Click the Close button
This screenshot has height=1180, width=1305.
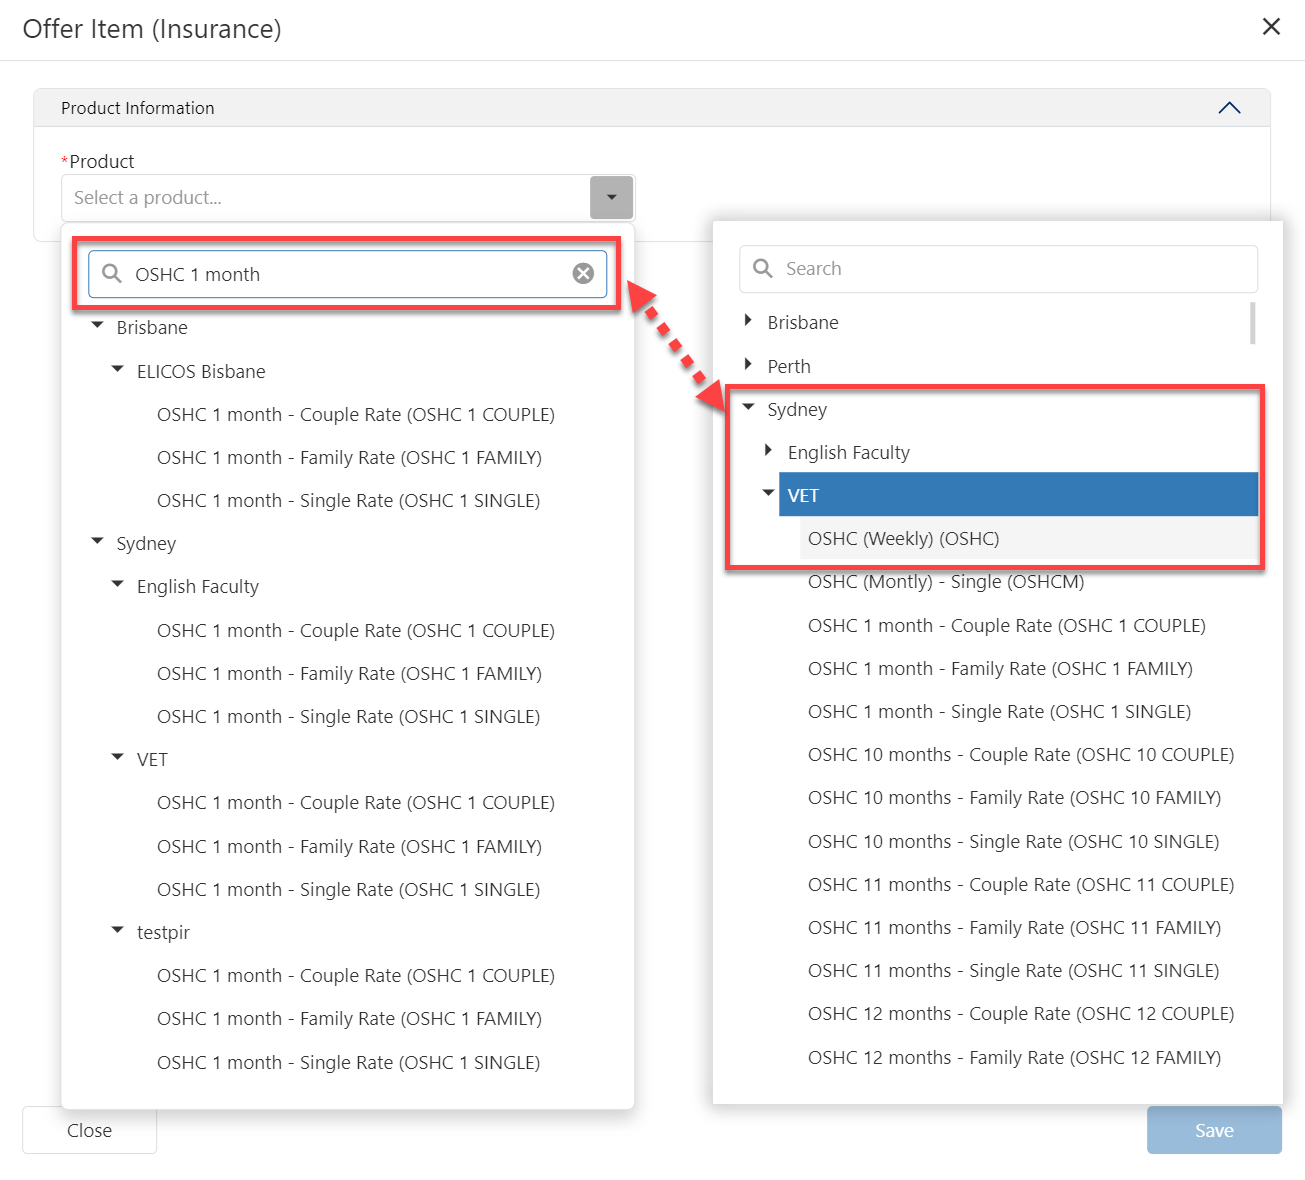(x=89, y=1130)
